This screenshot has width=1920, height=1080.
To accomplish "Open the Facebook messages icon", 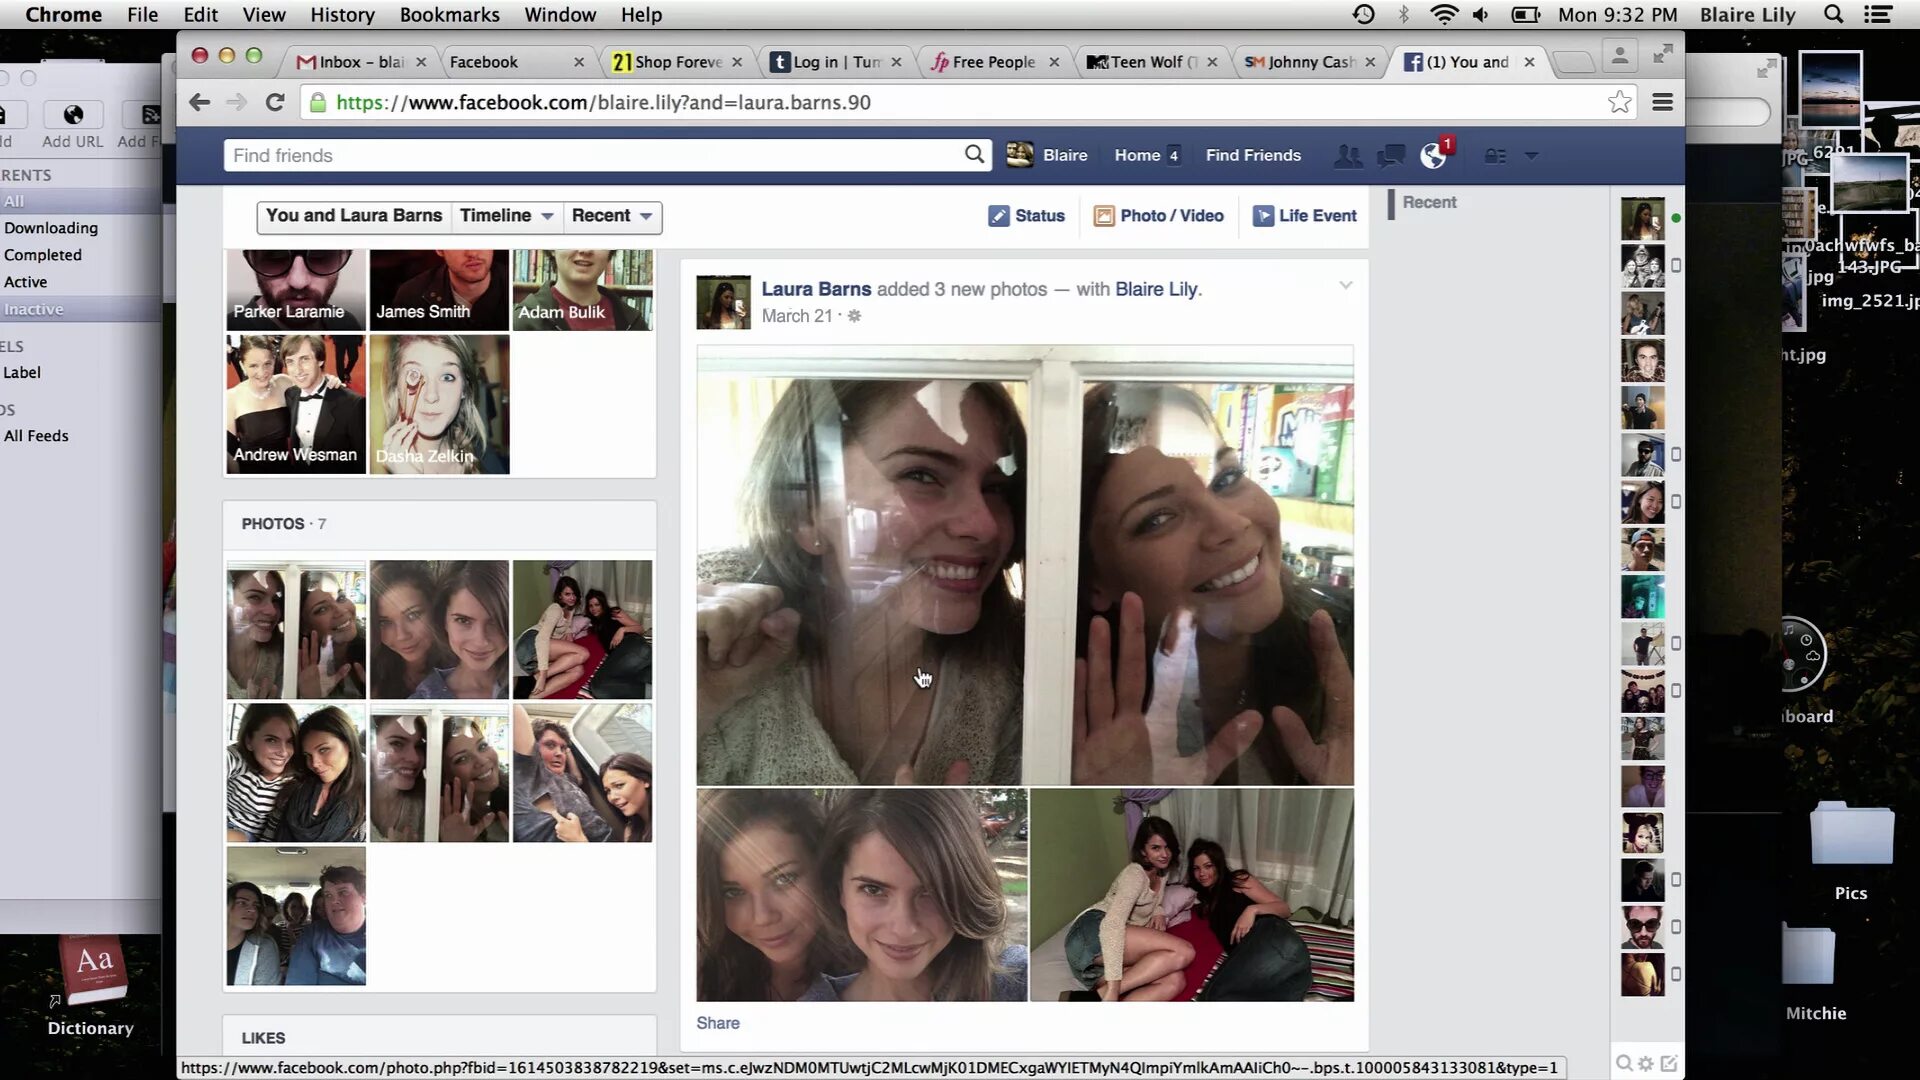I will [1390, 155].
